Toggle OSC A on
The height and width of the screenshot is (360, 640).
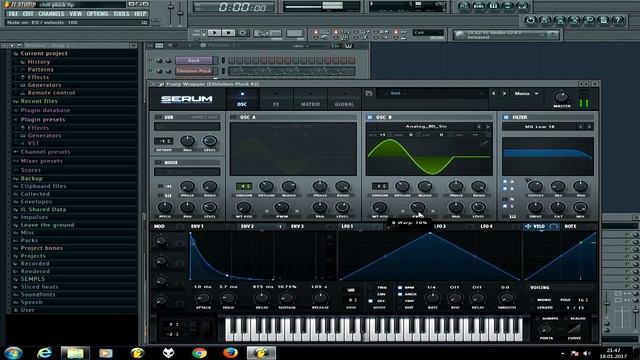tap(233, 117)
